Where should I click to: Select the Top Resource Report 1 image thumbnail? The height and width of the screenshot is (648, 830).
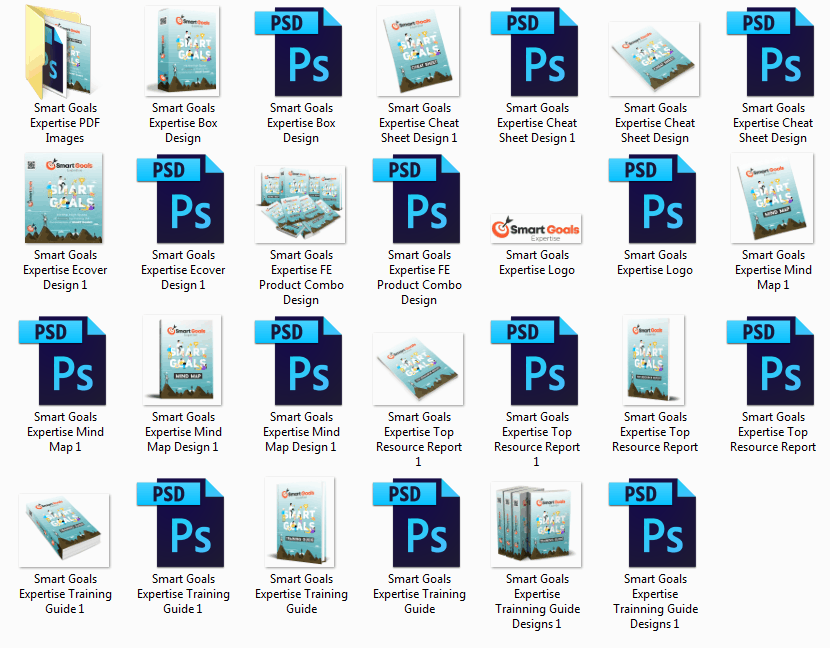(419, 366)
